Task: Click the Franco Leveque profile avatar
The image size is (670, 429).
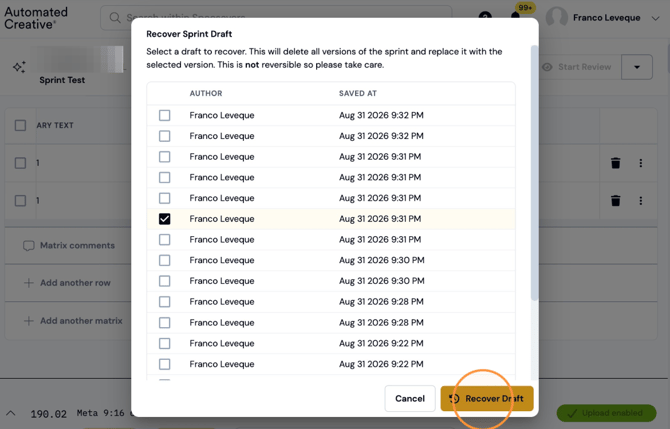Action: click(x=556, y=18)
